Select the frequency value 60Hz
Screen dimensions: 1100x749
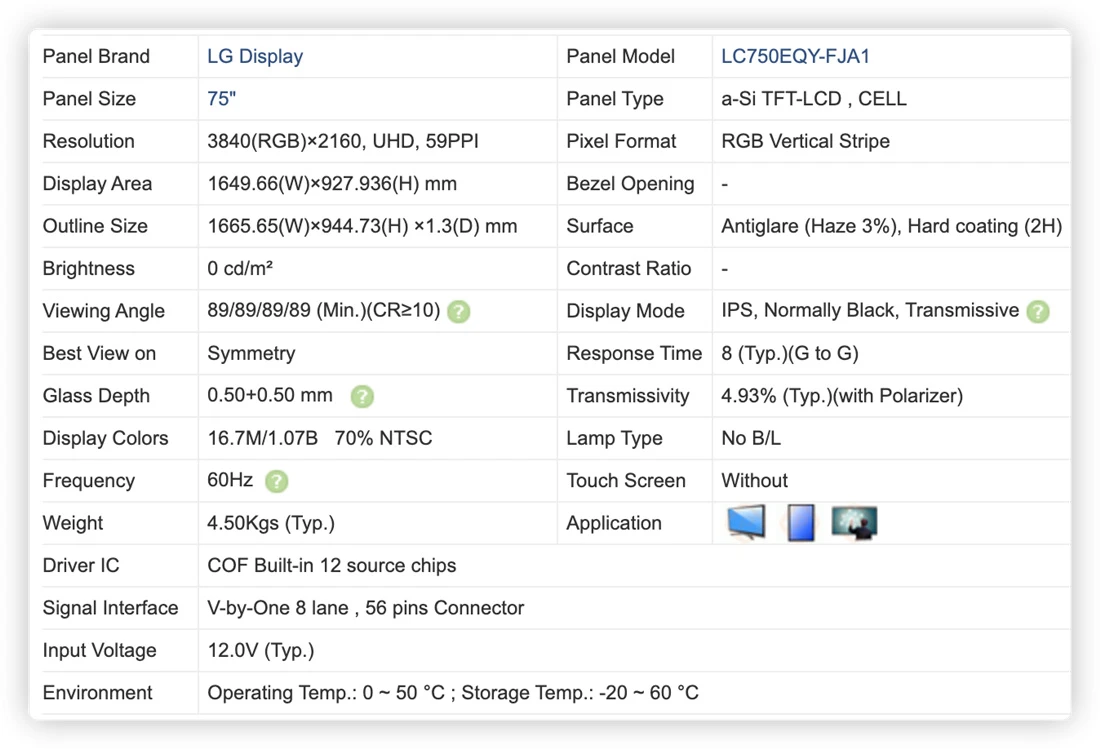click(x=230, y=480)
